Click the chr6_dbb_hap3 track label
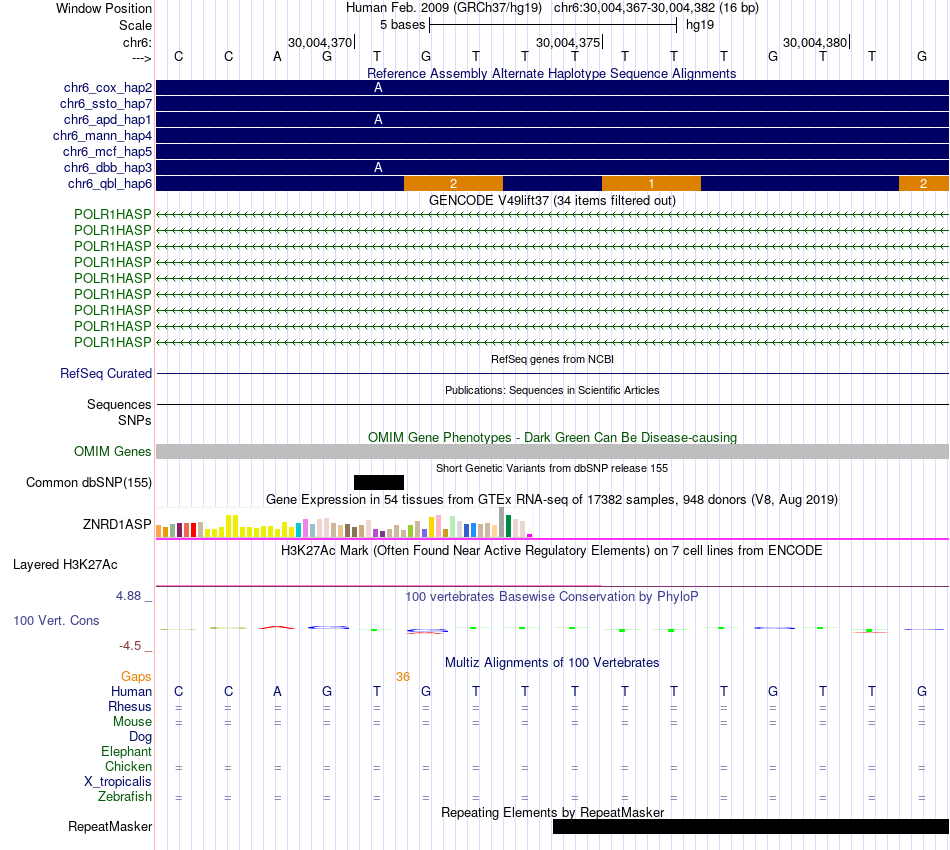This screenshot has width=950, height=850. click(108, 167)
